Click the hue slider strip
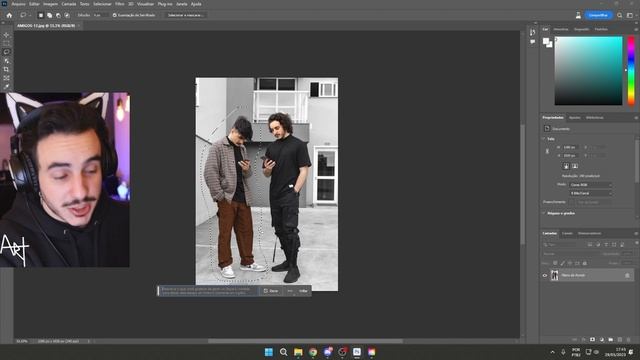 click(631, 71)
